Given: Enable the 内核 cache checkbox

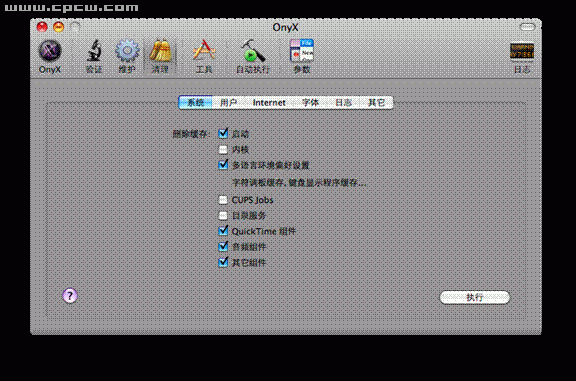Looking at the screenshot, I should pyautogui.click(x=223, y=150).
